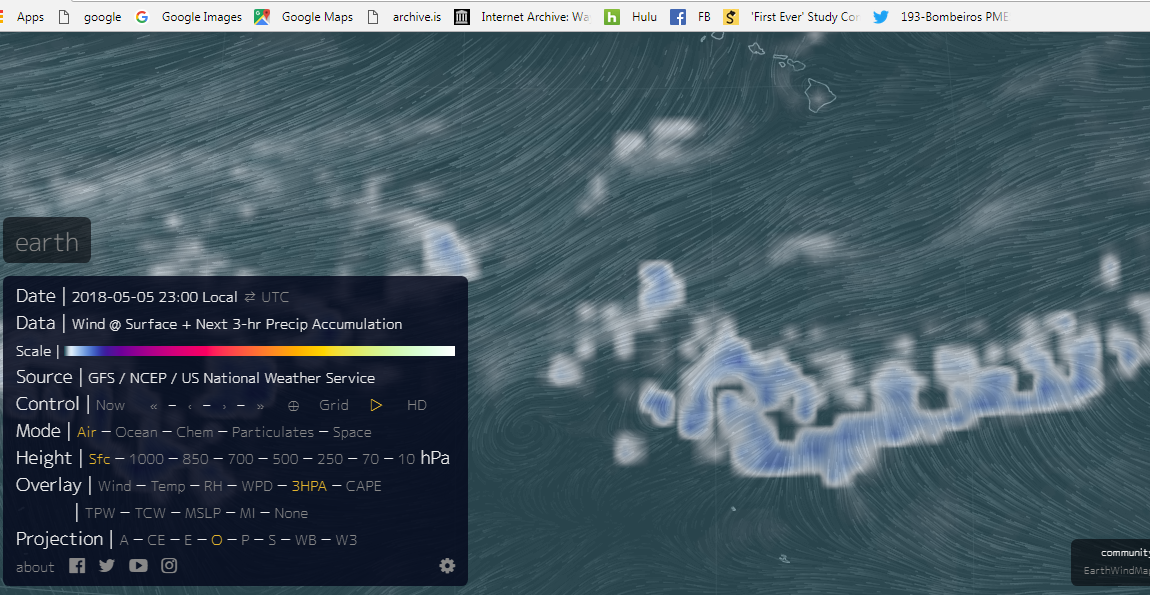Select Ocean mode
This screenshot has width=1150, height=595.
tap(136, 432)
